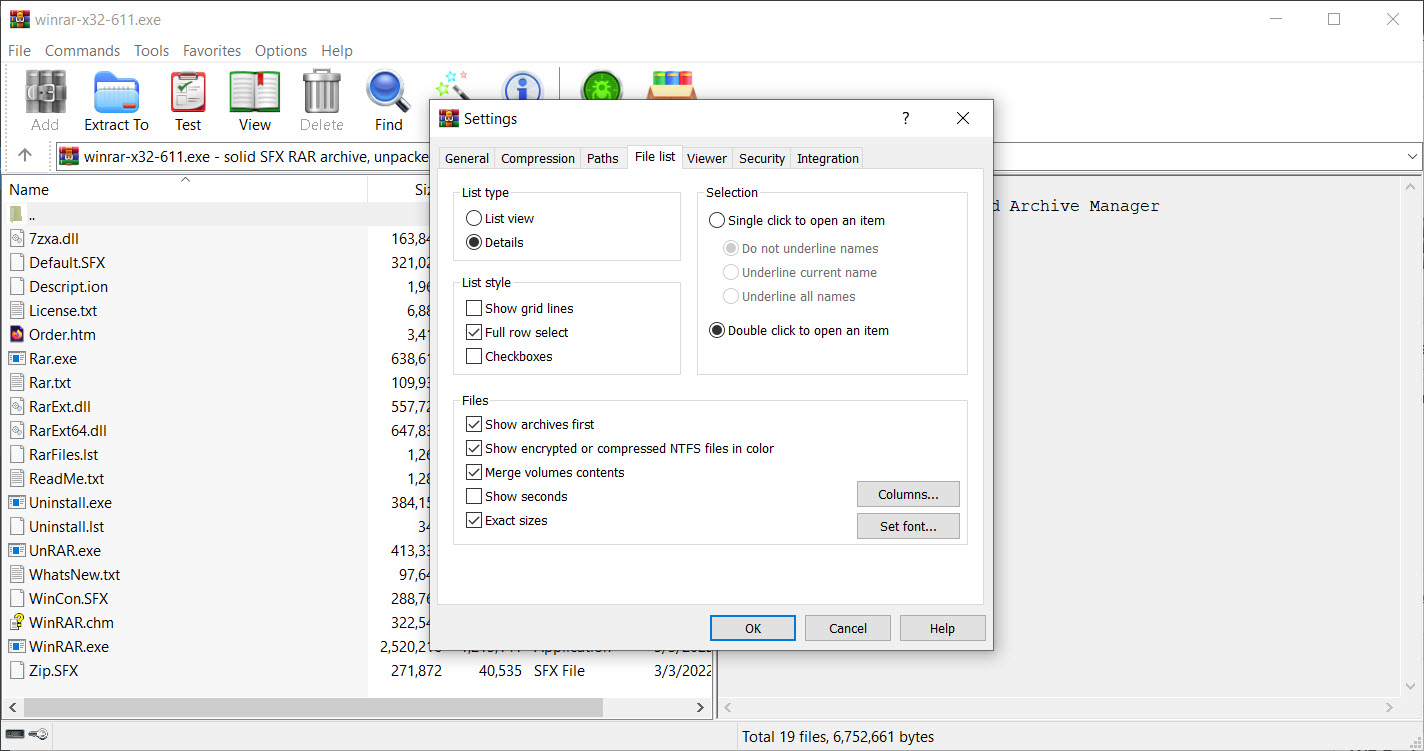The image size is (1424, 751).
Task: Enable Show seconds checkbox
Action: tap(474, 496)
